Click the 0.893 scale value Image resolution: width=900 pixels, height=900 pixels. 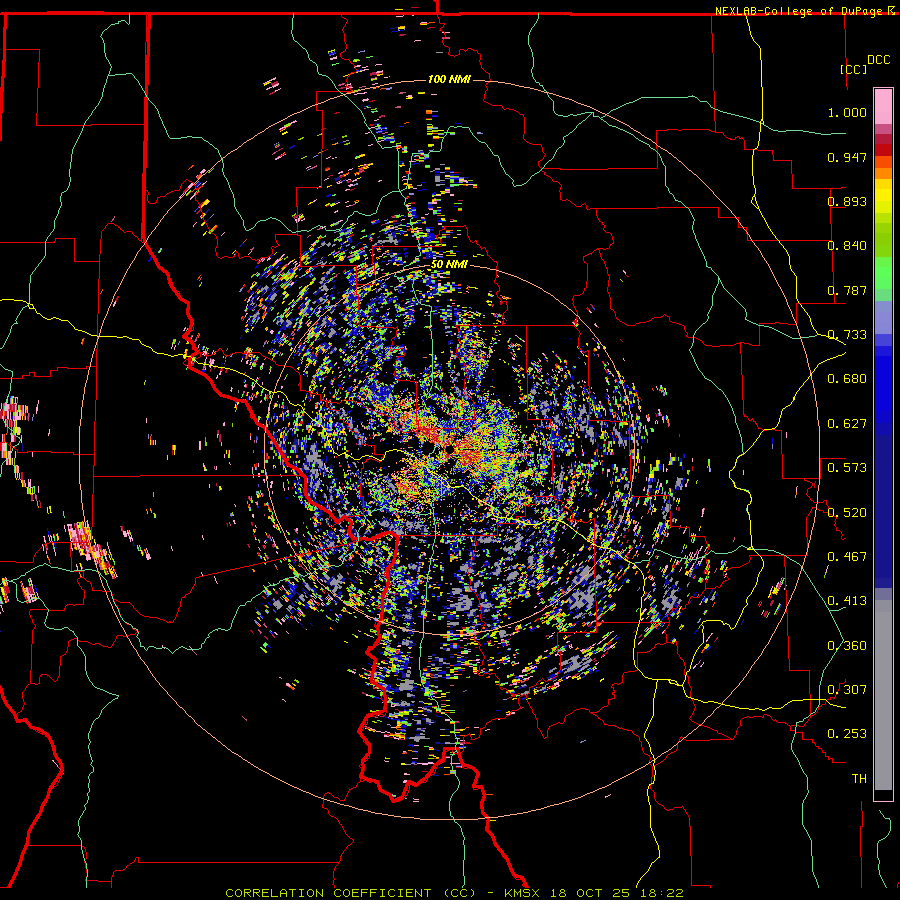847,201
